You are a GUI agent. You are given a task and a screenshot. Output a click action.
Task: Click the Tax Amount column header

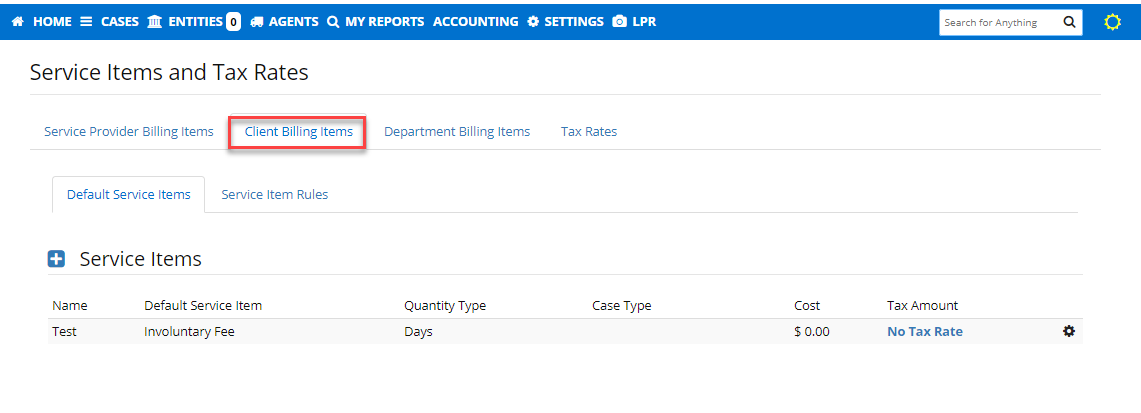point(923,305)
